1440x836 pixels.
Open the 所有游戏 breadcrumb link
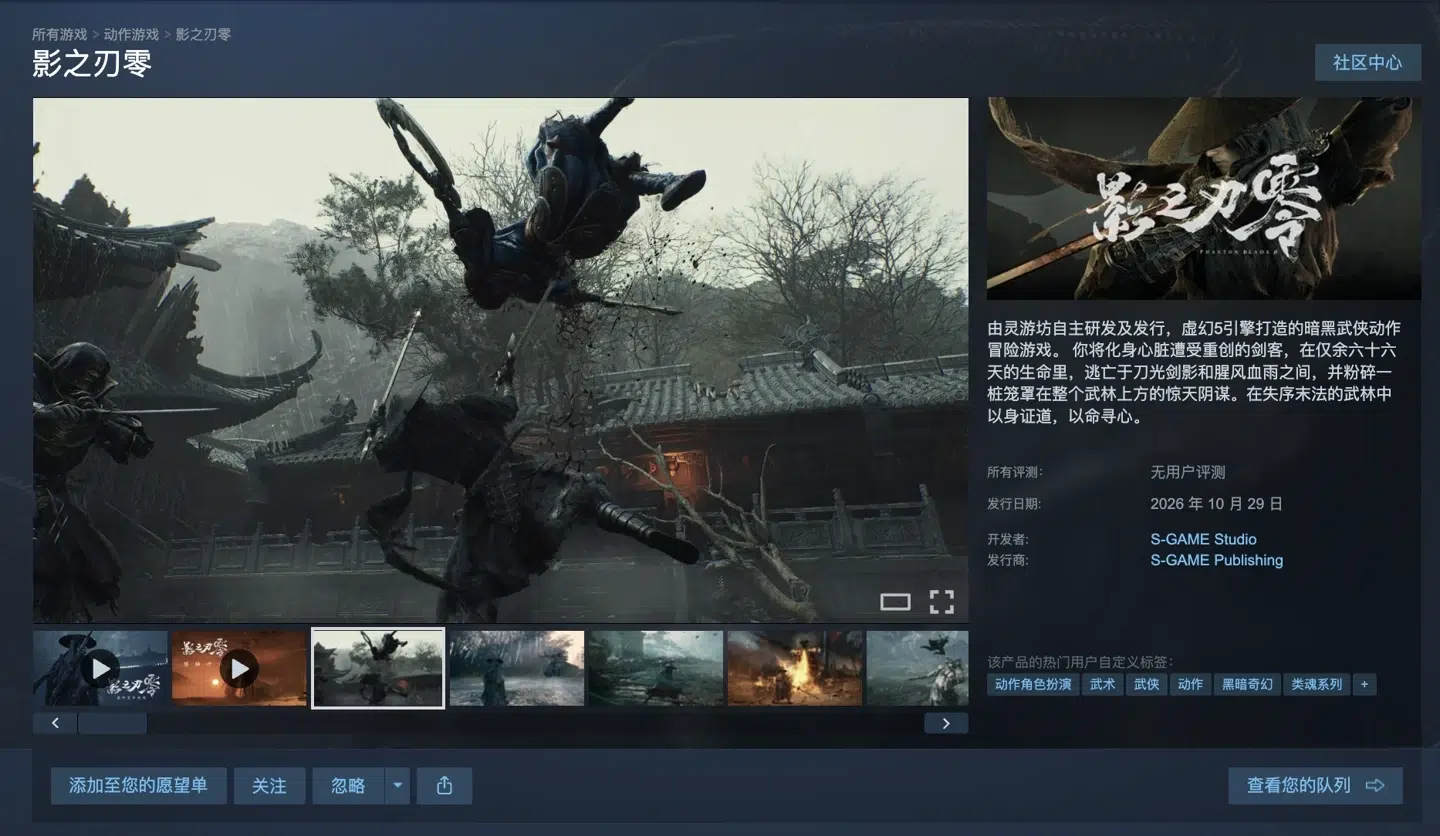point(59,34)
